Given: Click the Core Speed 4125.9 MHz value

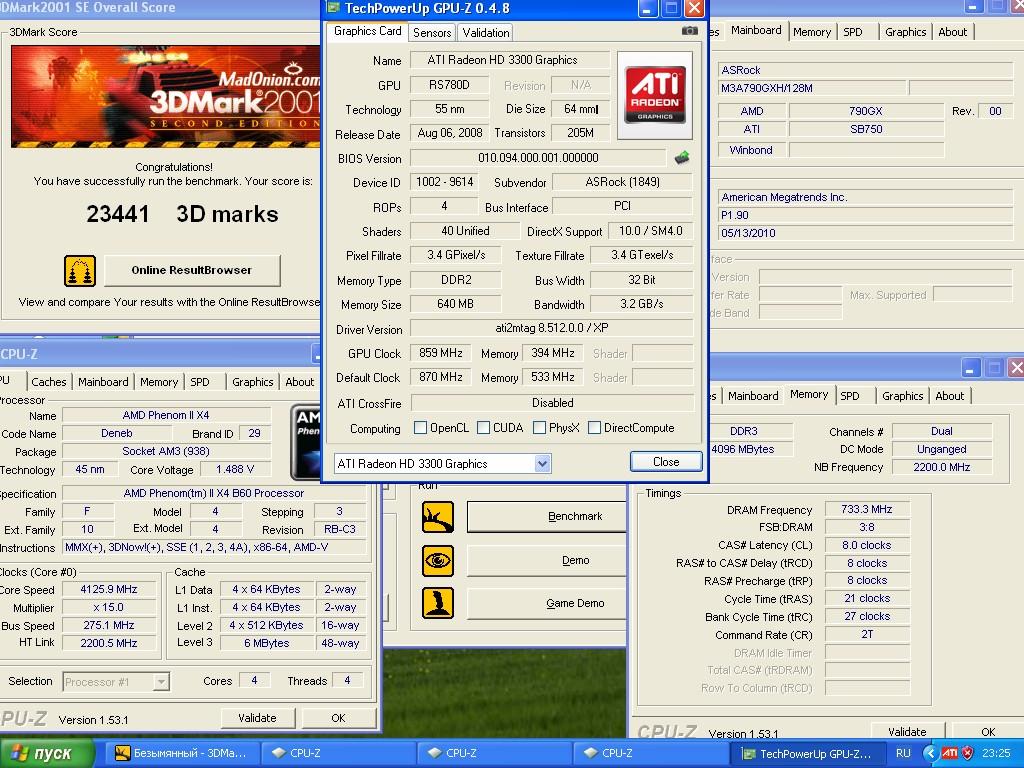Looking at the screenshot, I should (109, 589).
